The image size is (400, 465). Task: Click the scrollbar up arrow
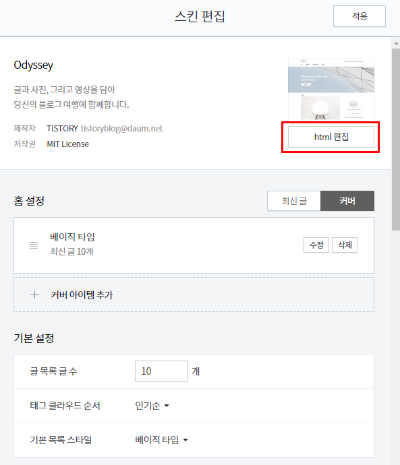396,44
